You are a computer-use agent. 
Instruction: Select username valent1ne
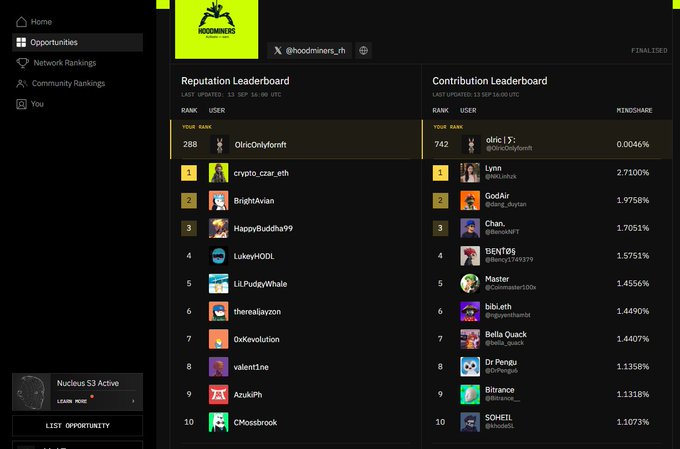251,367
